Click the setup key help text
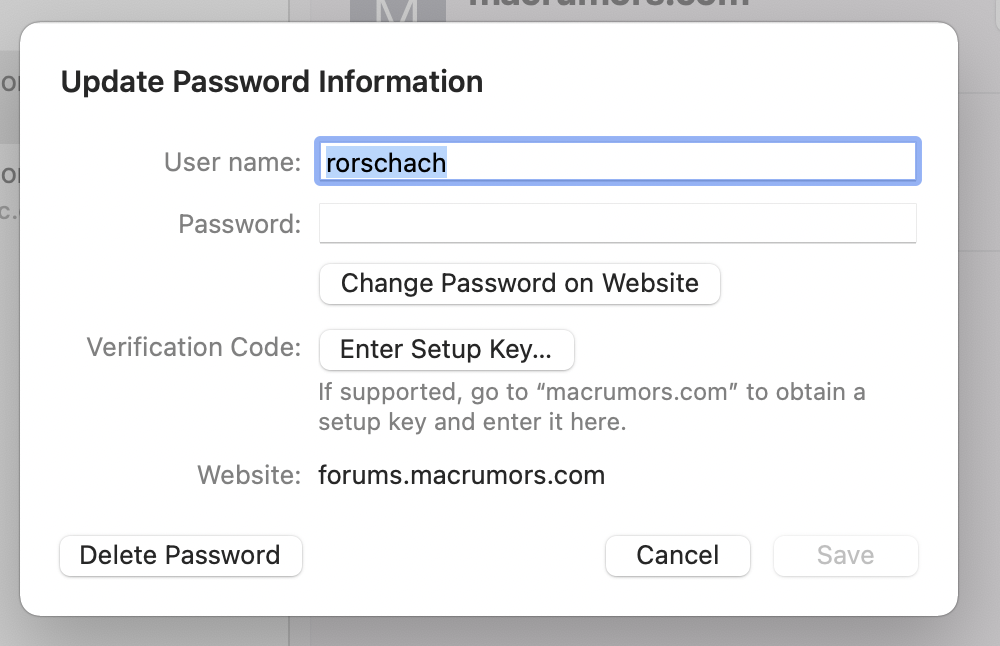 pos(591,406)
